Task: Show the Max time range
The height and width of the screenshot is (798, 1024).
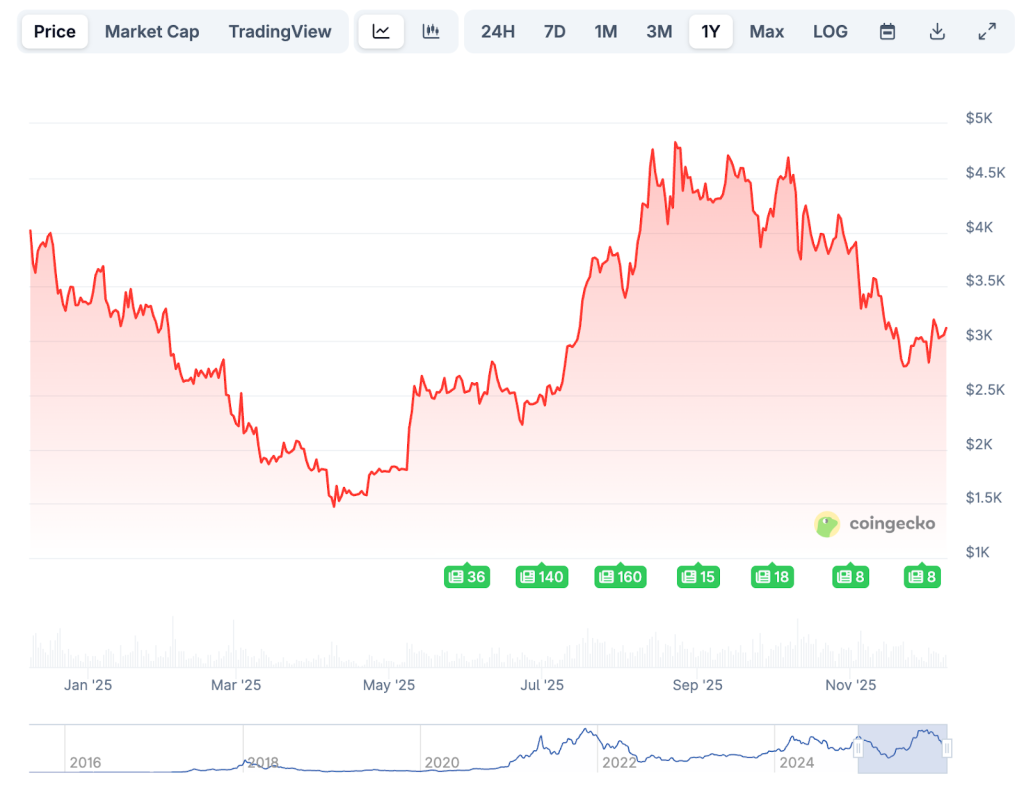Action: tap(767, 31)
